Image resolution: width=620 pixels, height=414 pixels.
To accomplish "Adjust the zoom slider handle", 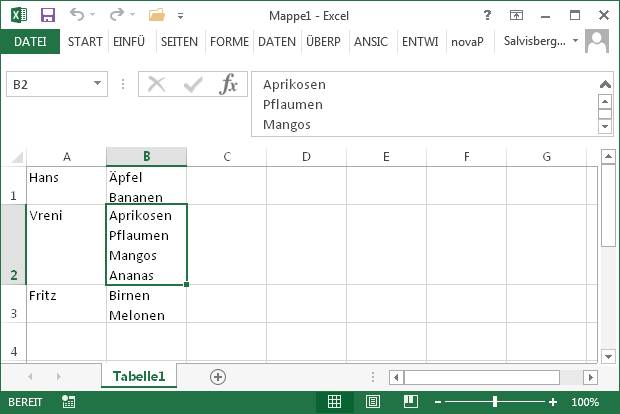I will click(x=495, y=402).
